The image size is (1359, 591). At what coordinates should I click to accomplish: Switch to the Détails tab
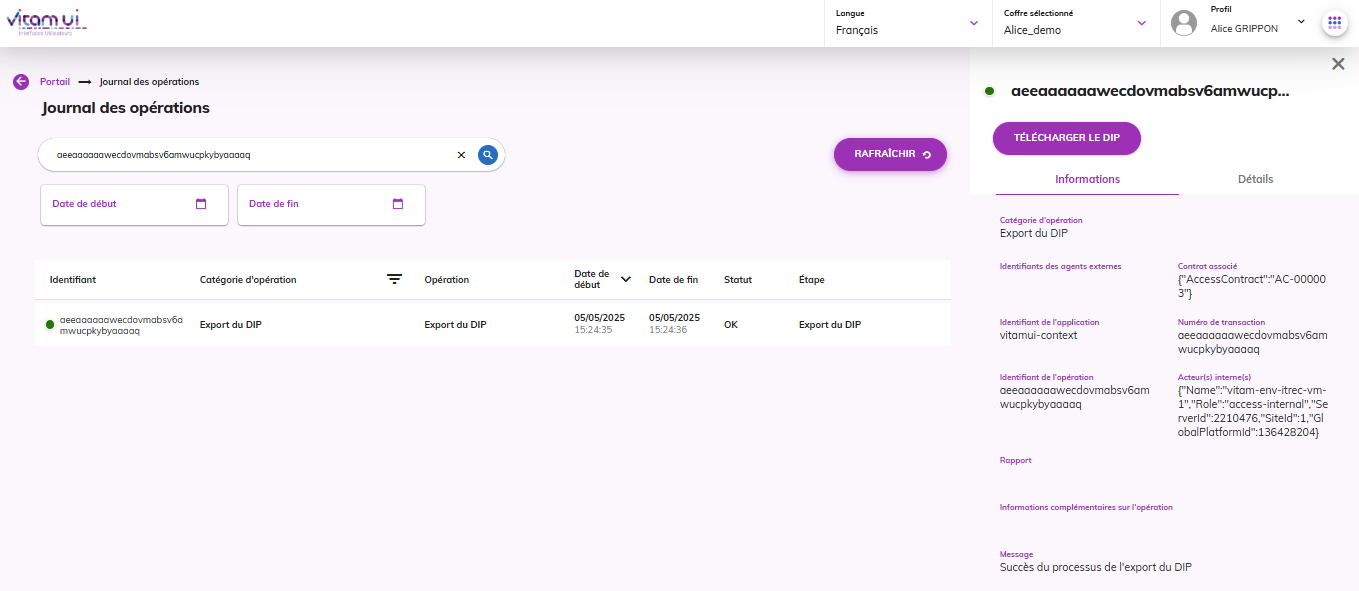click(1255, 179)
